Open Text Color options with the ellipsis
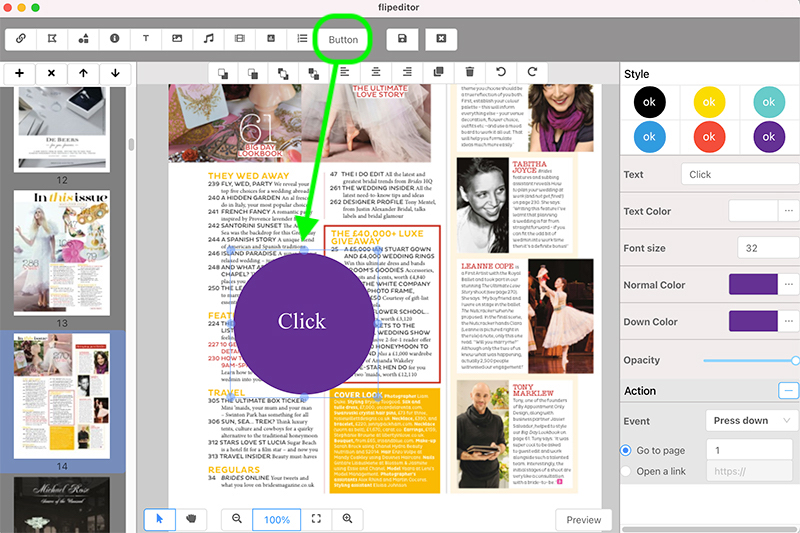This screenshot has width=800, height=533. click(x=788, y=211)
